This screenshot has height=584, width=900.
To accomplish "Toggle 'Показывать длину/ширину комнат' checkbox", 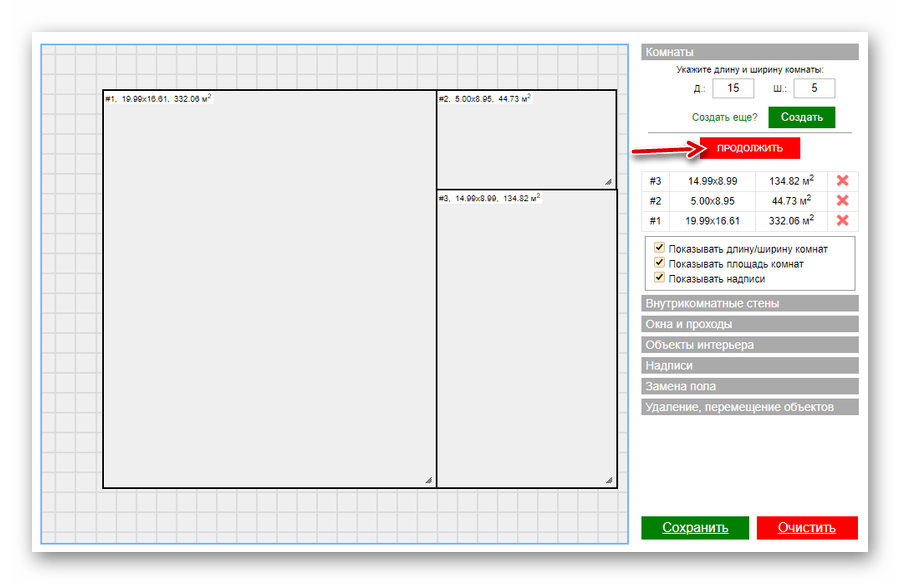I will click(x=659, y=248).
